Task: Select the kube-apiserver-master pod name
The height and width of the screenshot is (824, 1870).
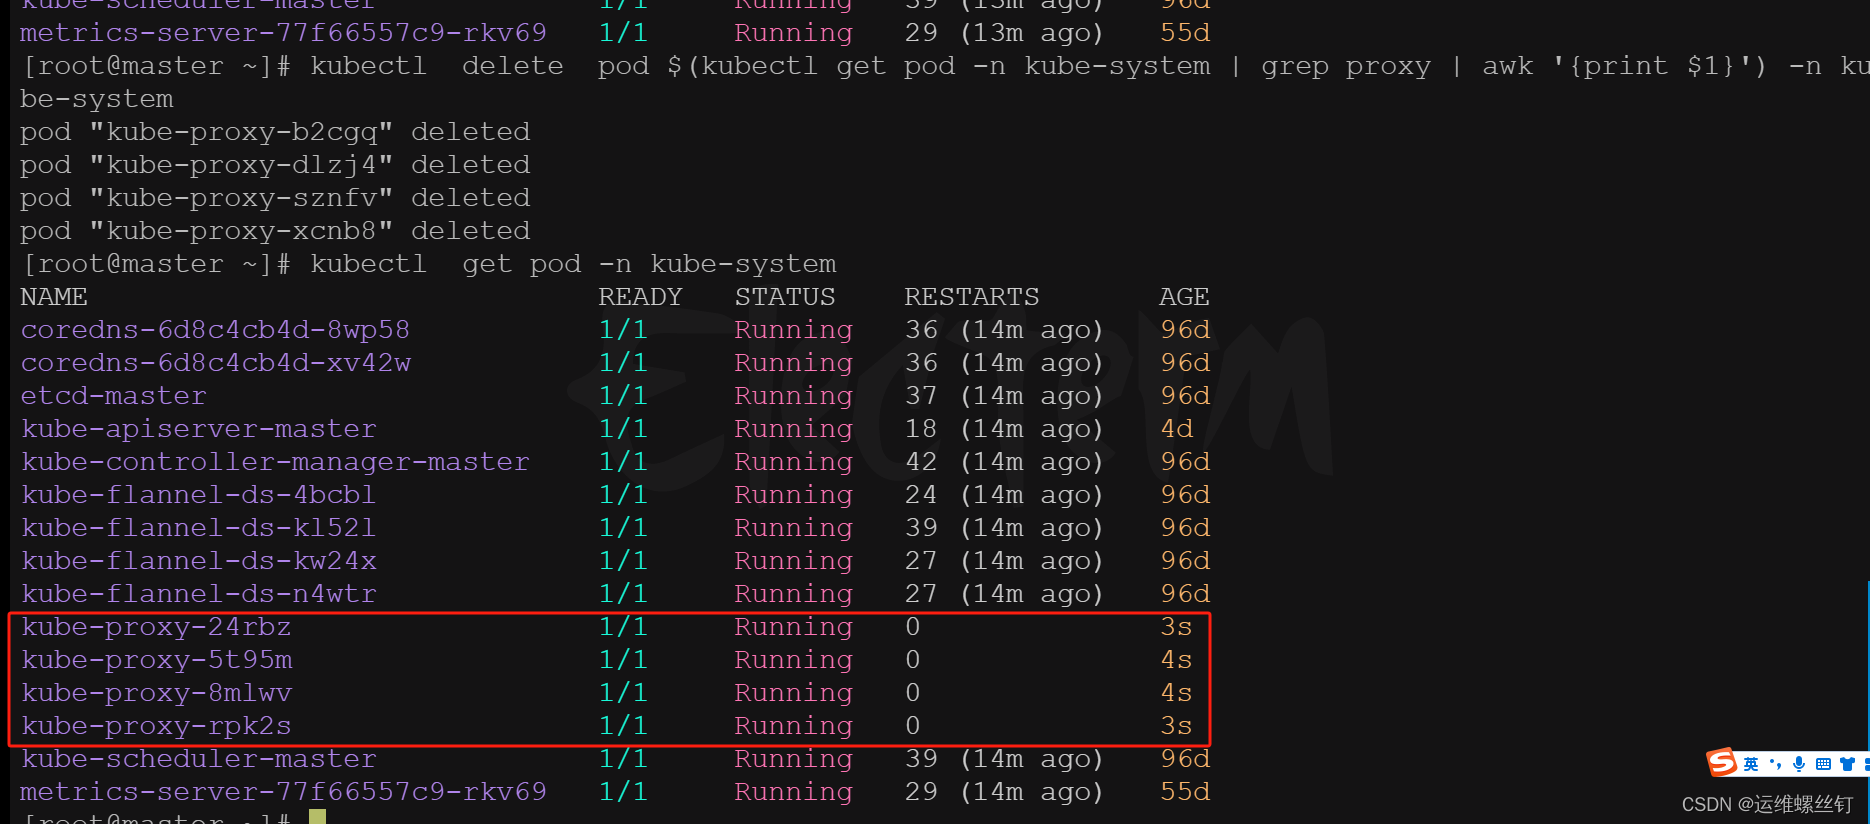Action: point(198,429)
